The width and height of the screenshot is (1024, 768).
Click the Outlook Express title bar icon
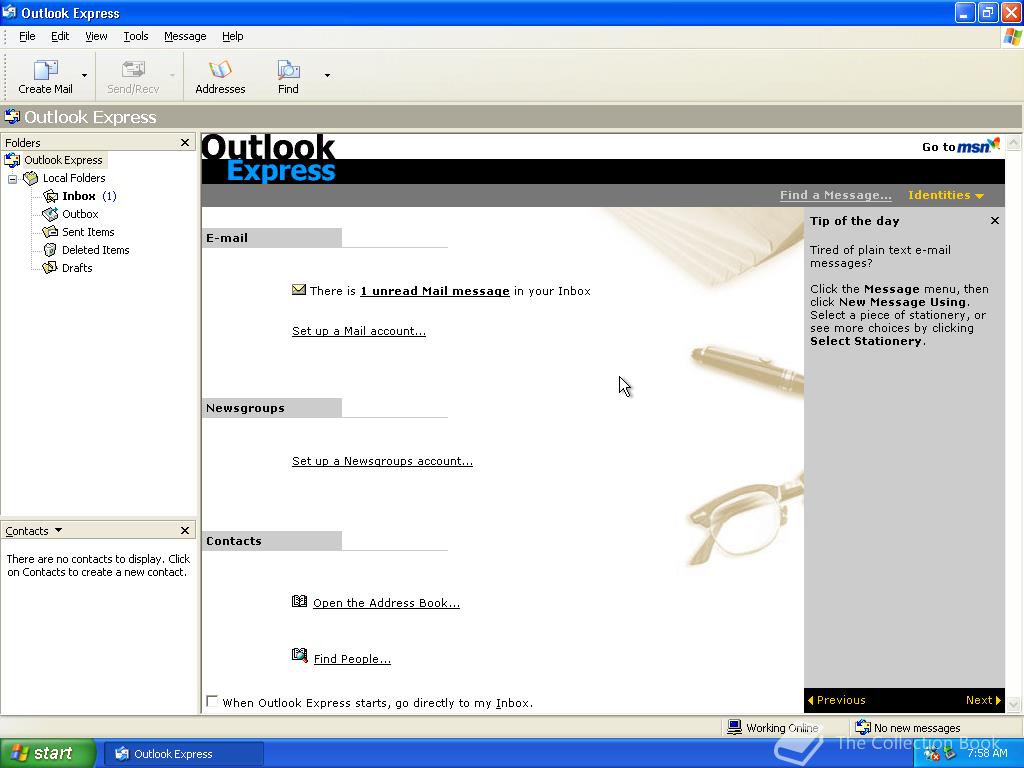(9, 12)
